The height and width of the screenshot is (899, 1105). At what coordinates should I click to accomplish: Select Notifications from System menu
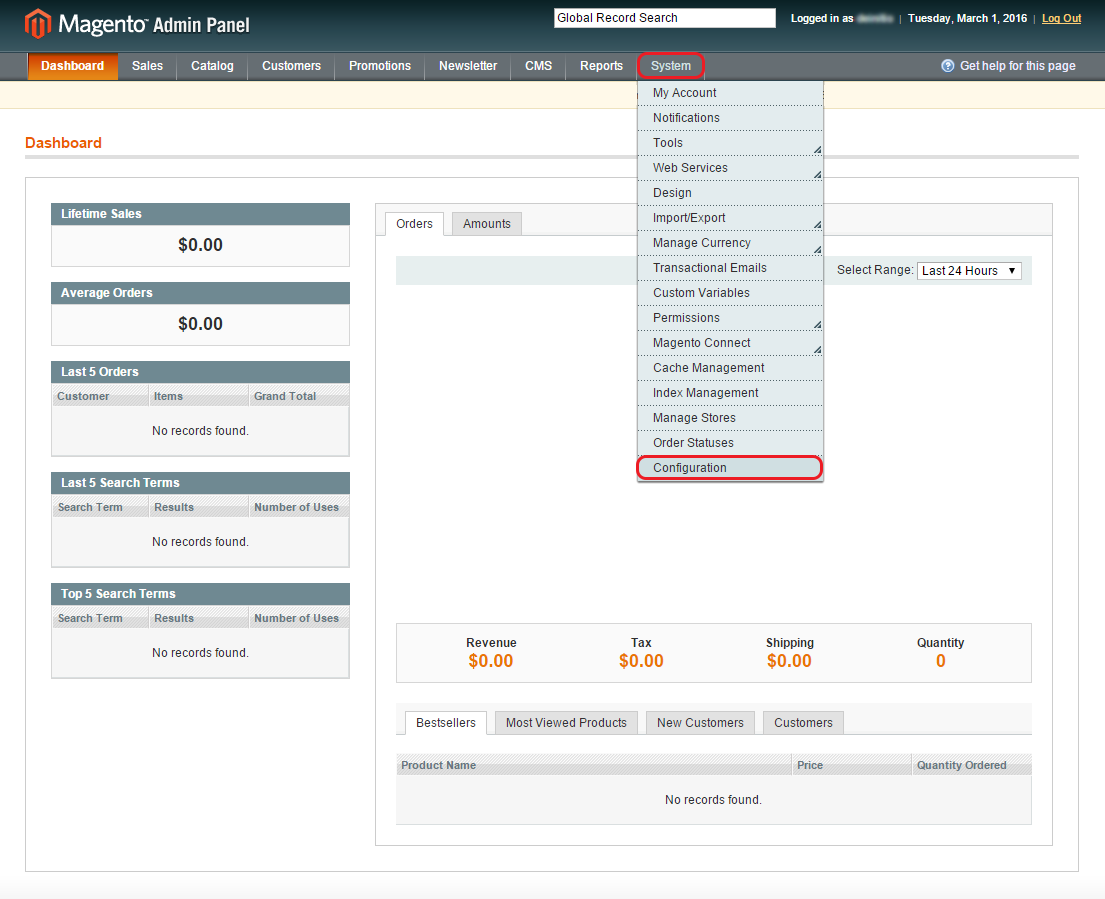(x=730, y=118)
